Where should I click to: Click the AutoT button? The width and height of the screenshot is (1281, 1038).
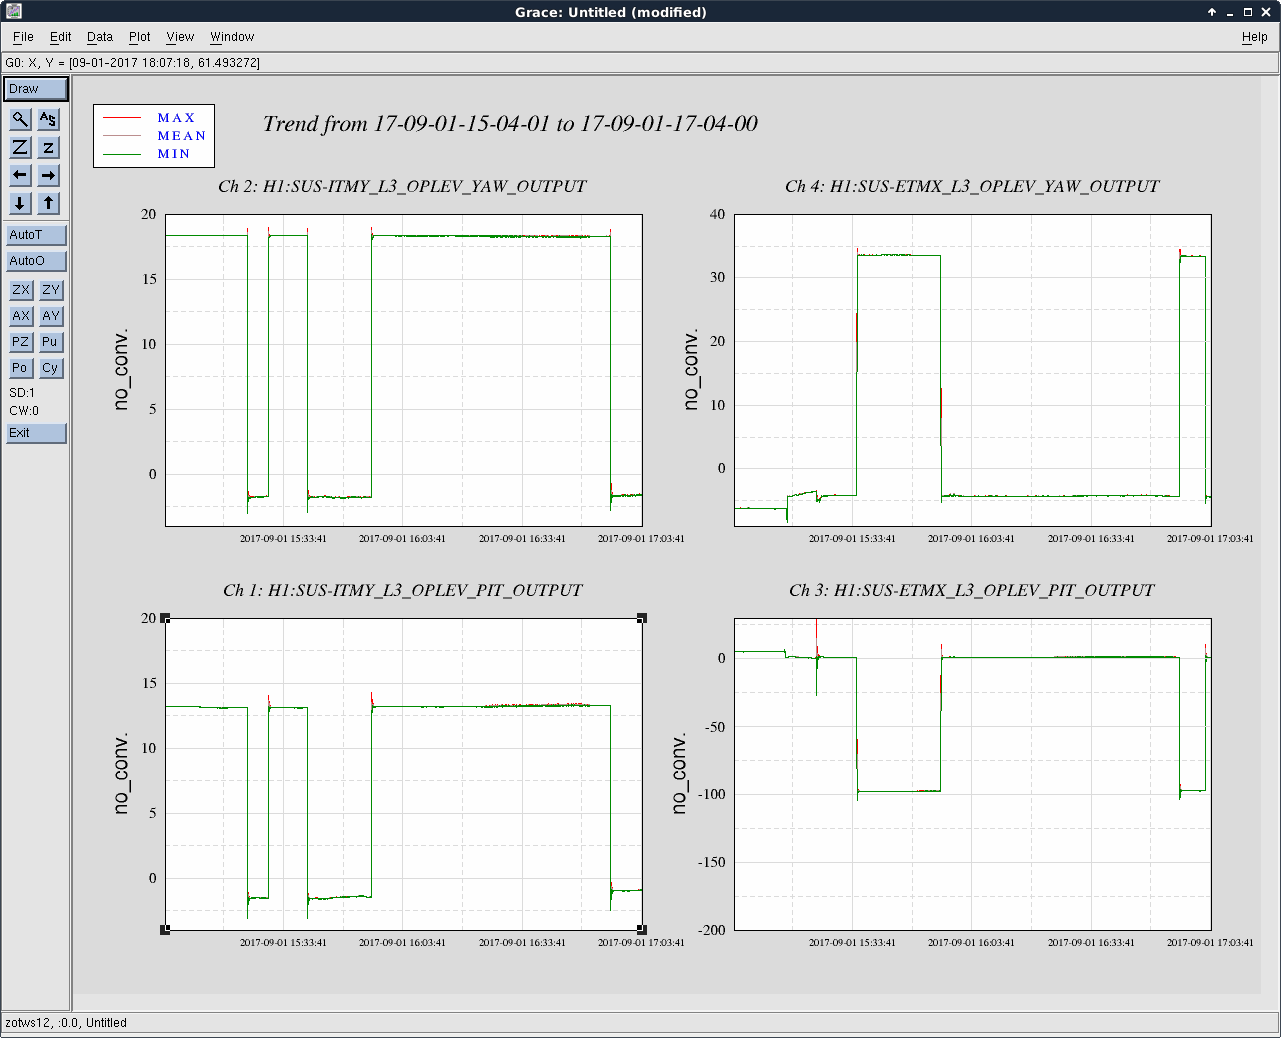coord(36,235)
